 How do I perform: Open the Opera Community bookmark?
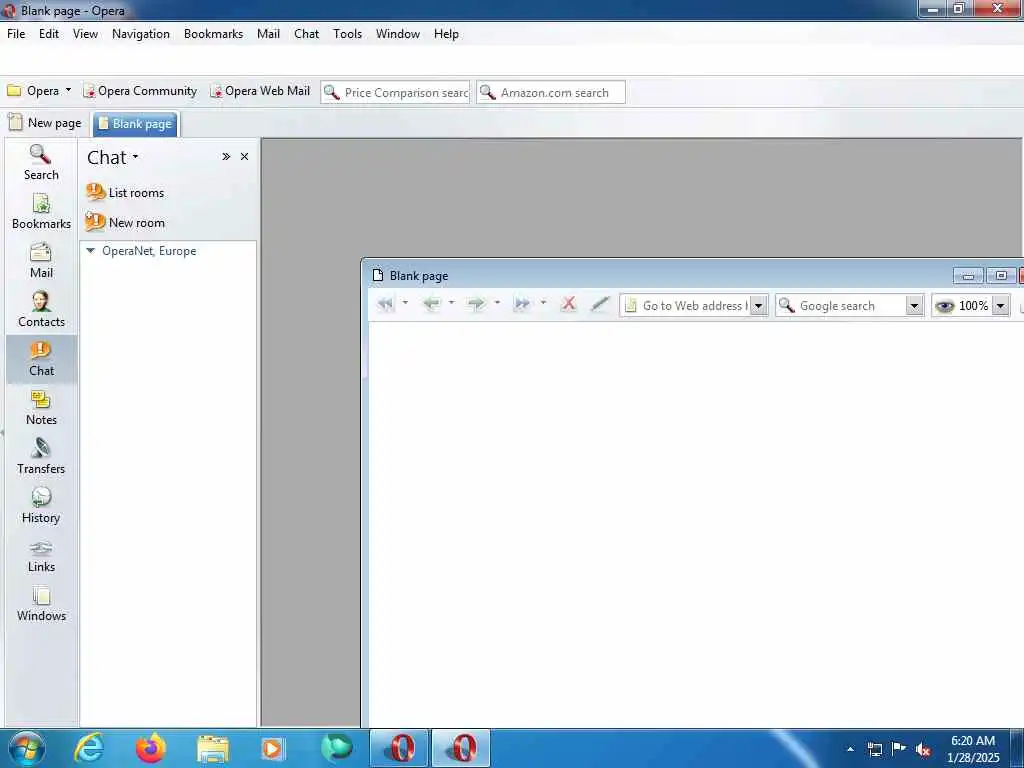[x=140, y=91]
